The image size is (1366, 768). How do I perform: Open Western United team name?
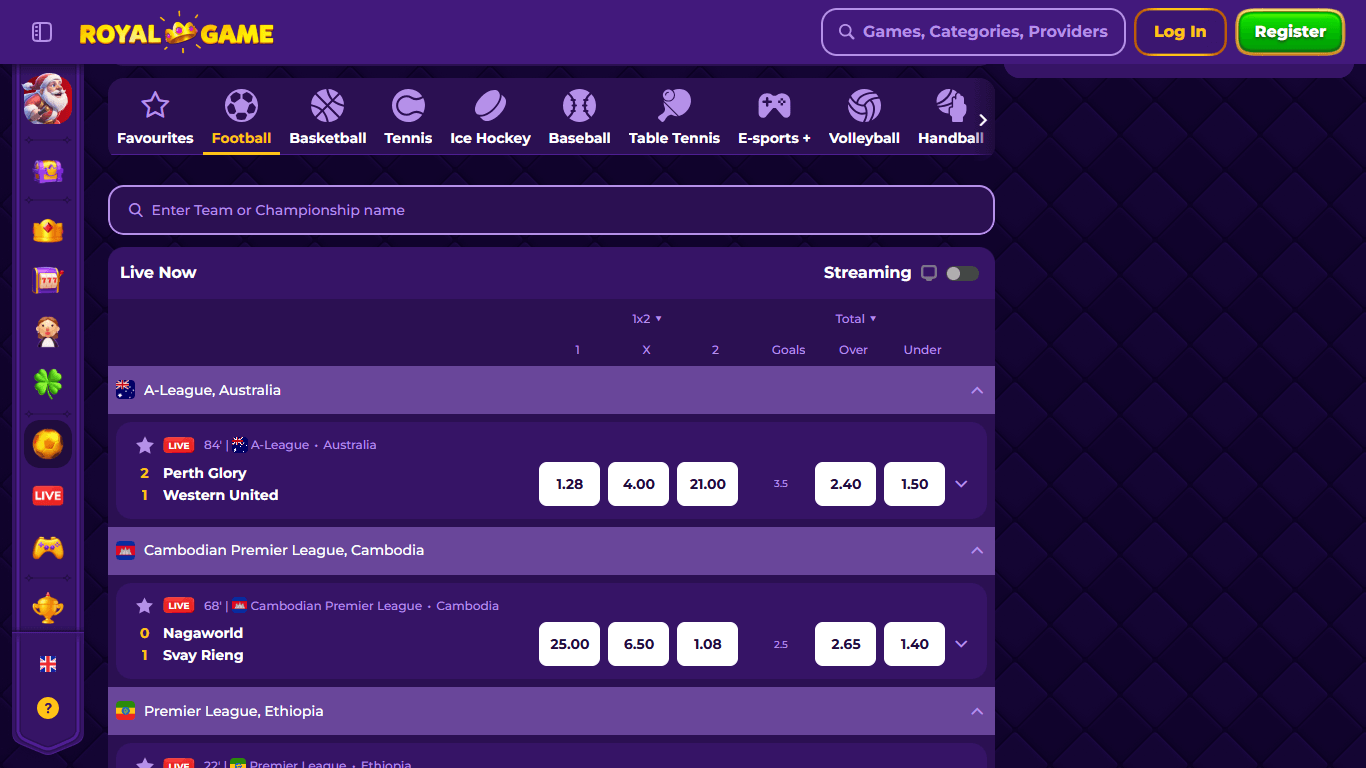[220, 495]
